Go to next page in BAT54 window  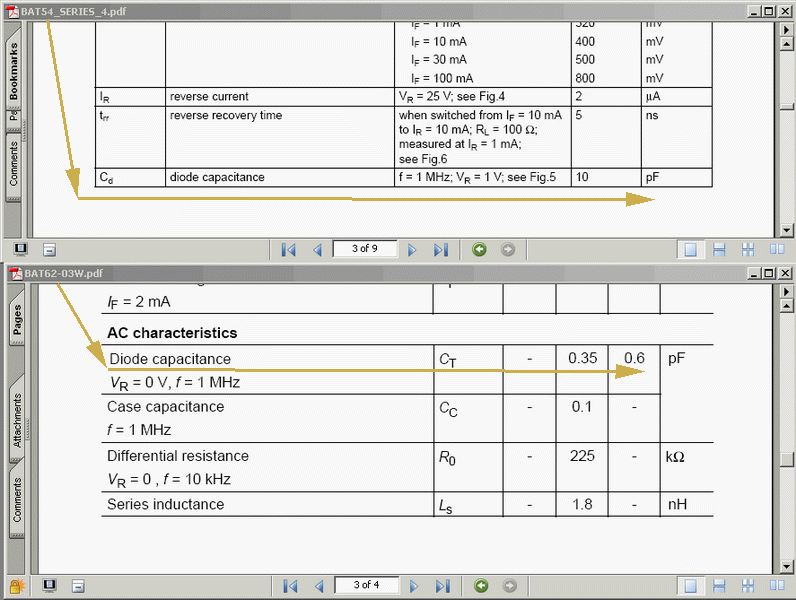pyautogui.click(x=412, y=250)
